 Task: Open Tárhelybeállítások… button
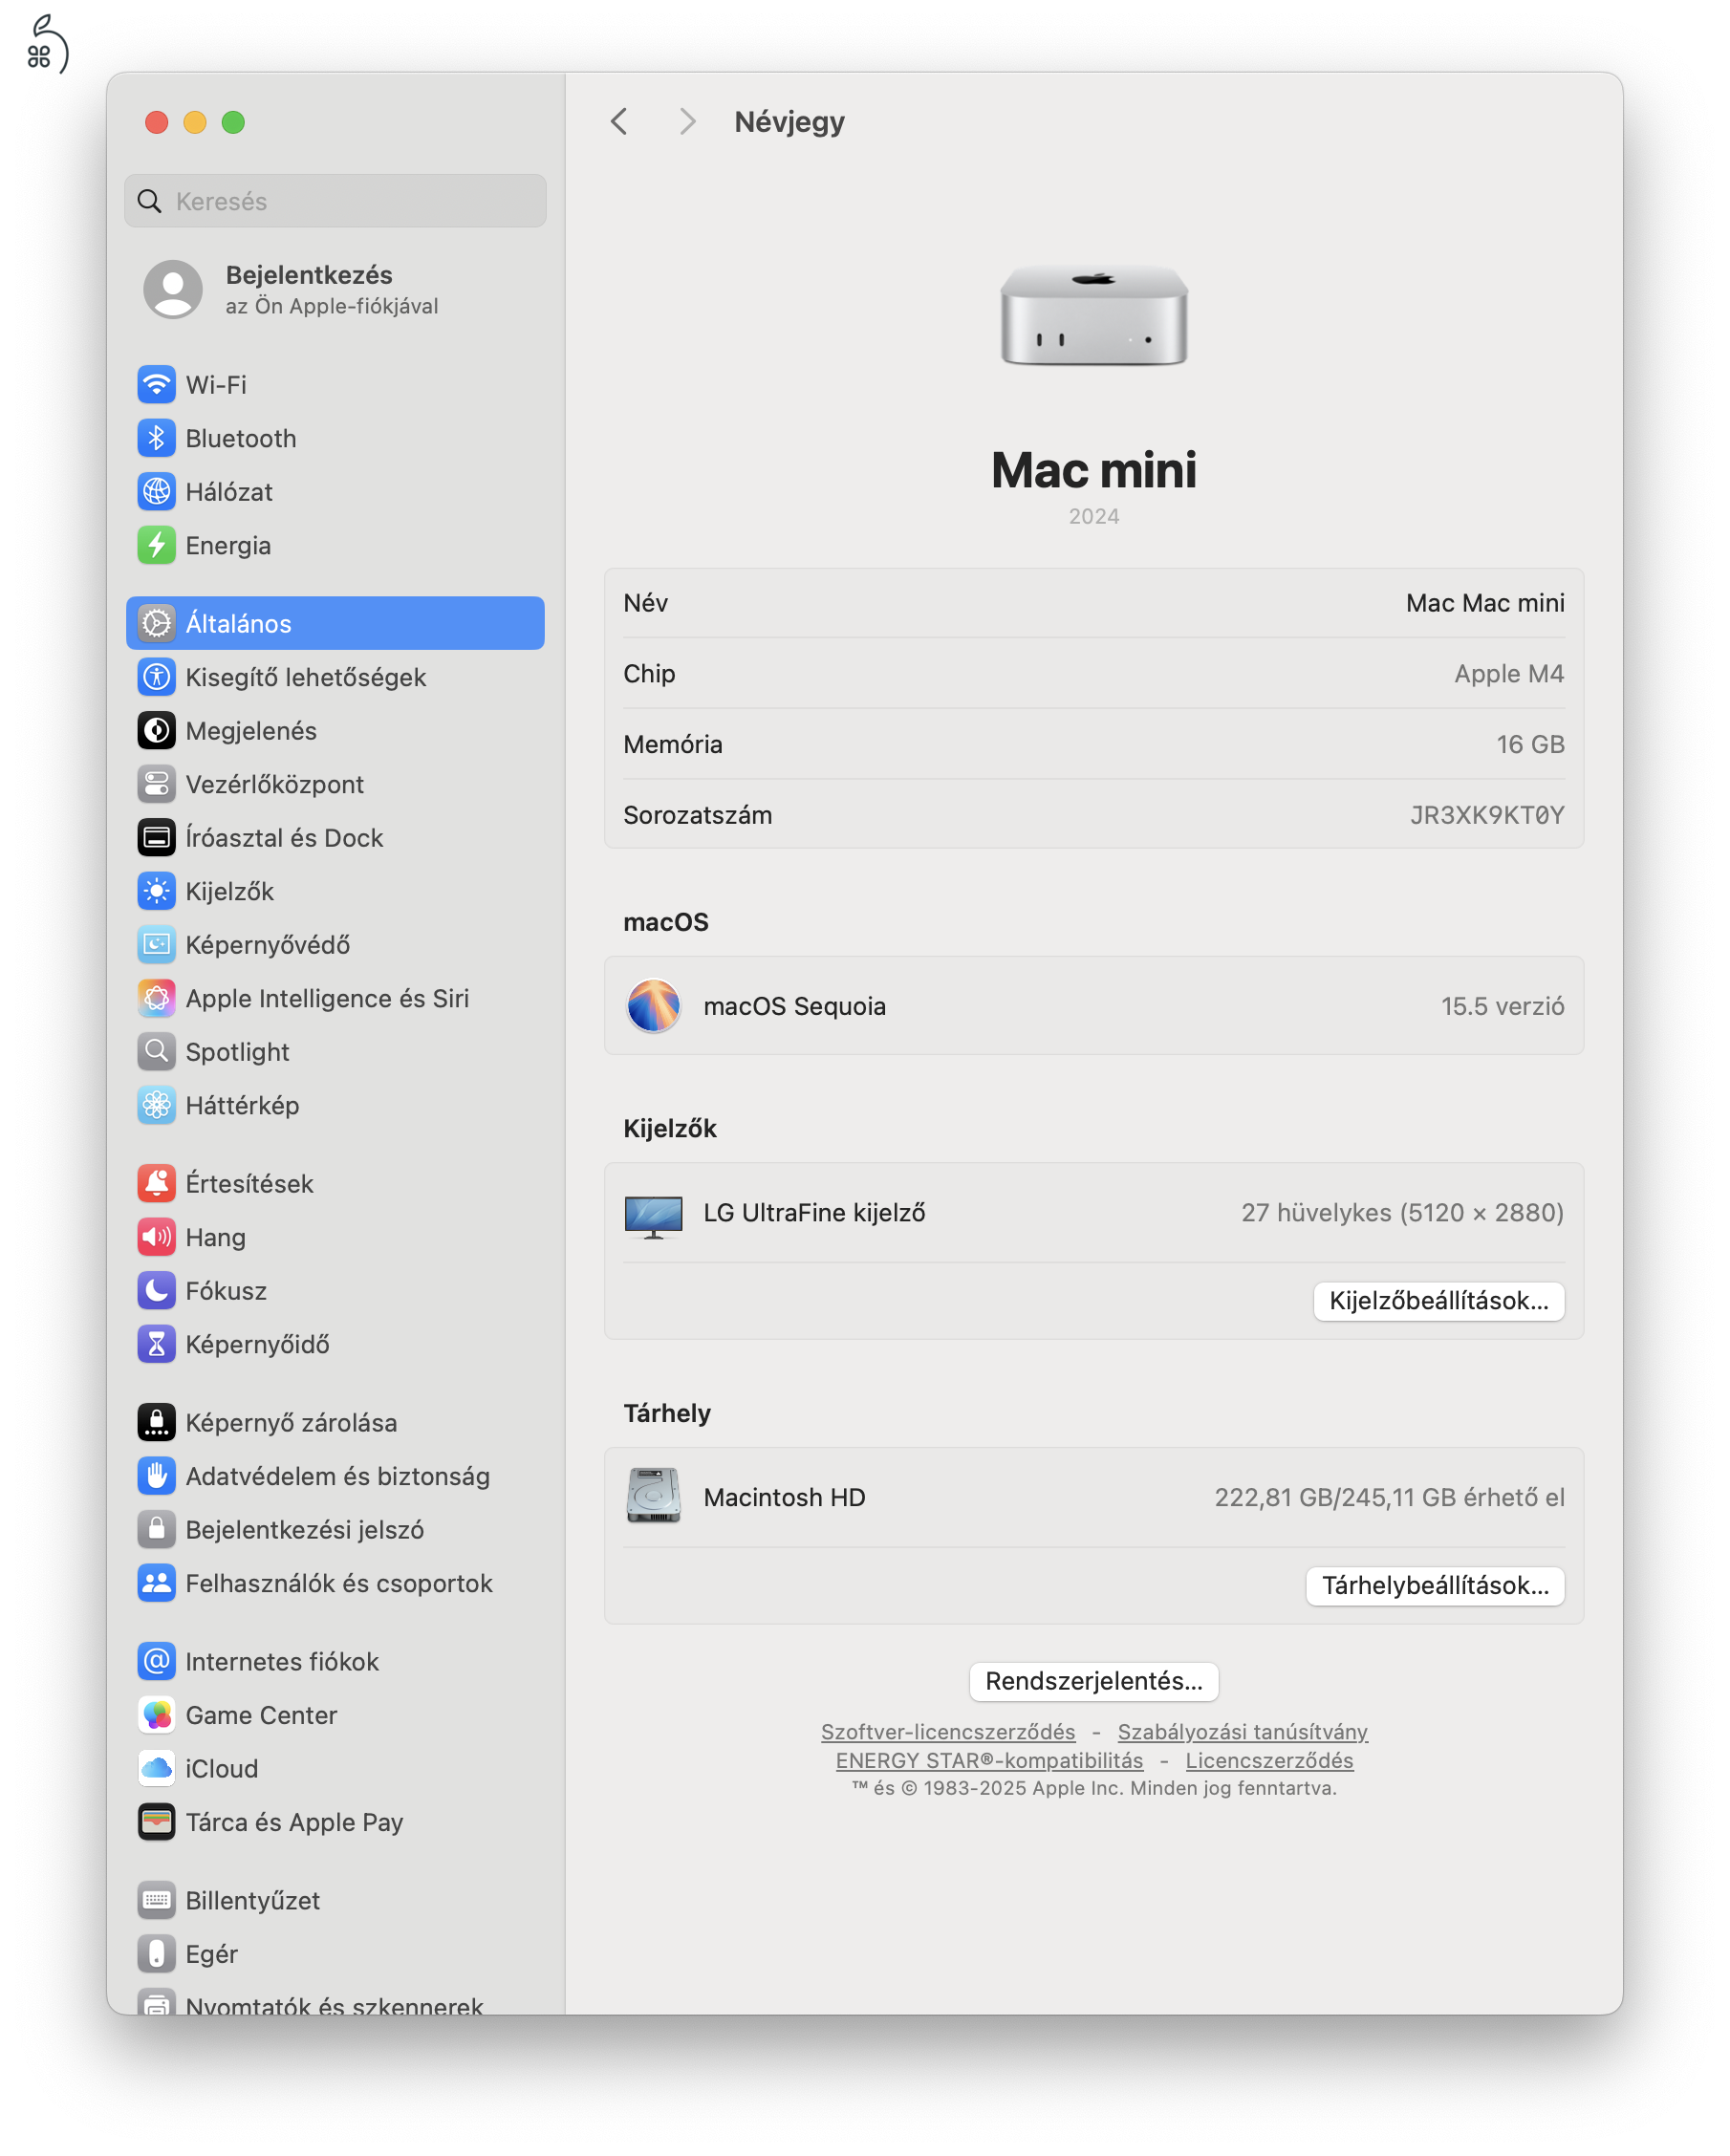pyautogui.click(x=1435, y=1586)
